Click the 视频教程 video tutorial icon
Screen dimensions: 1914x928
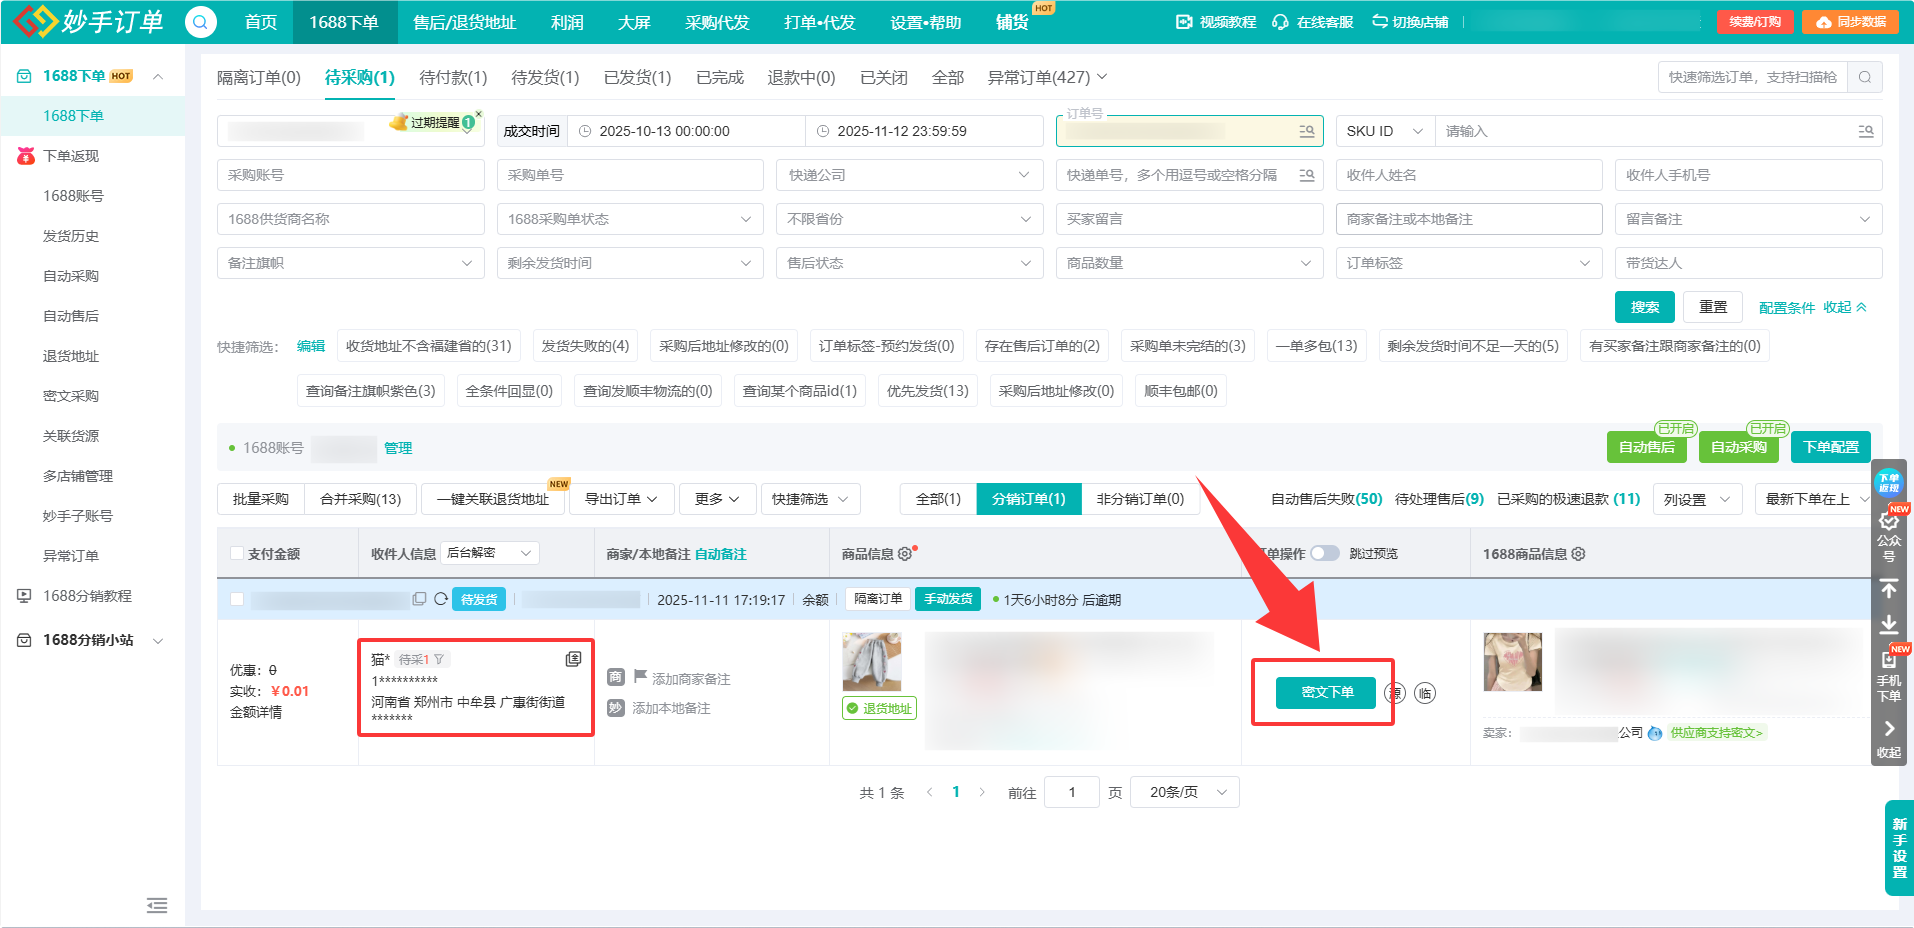click(1183, 20)
